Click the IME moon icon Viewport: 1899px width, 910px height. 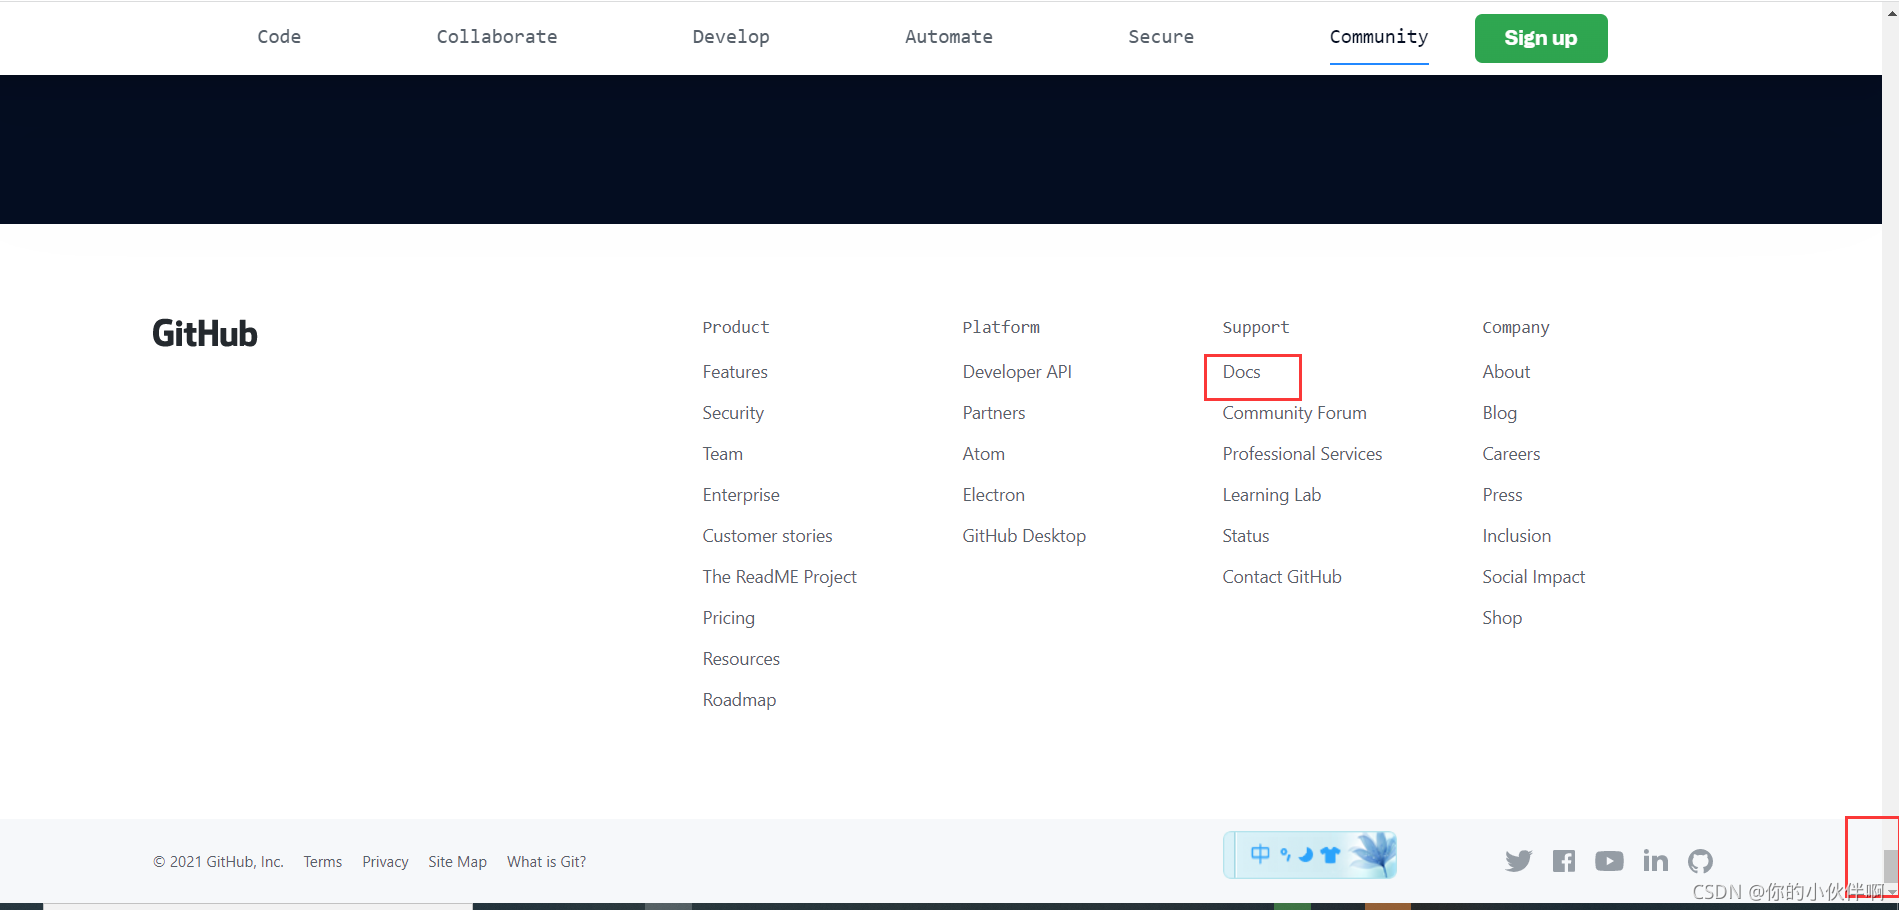(1305, 855)
